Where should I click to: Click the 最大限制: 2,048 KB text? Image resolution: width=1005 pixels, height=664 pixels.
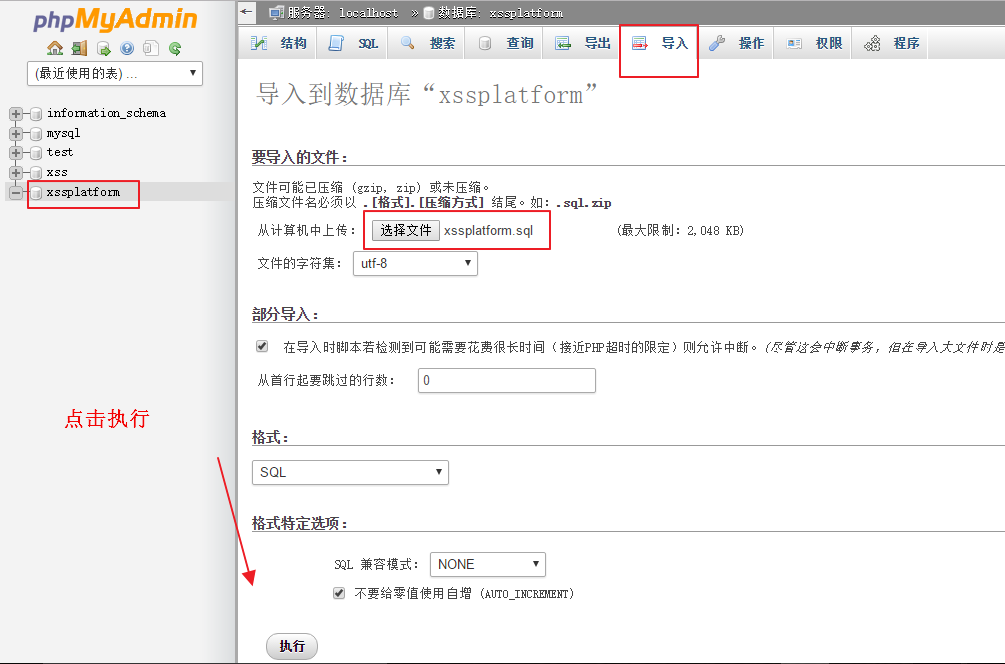[680, 231]
